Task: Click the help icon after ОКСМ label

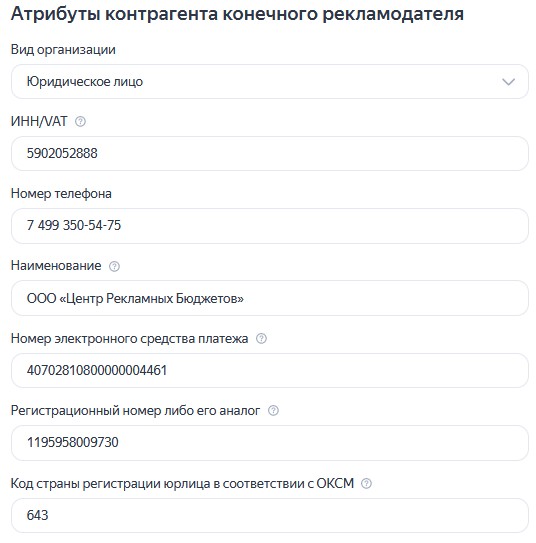Action: (x=366, y=483)
